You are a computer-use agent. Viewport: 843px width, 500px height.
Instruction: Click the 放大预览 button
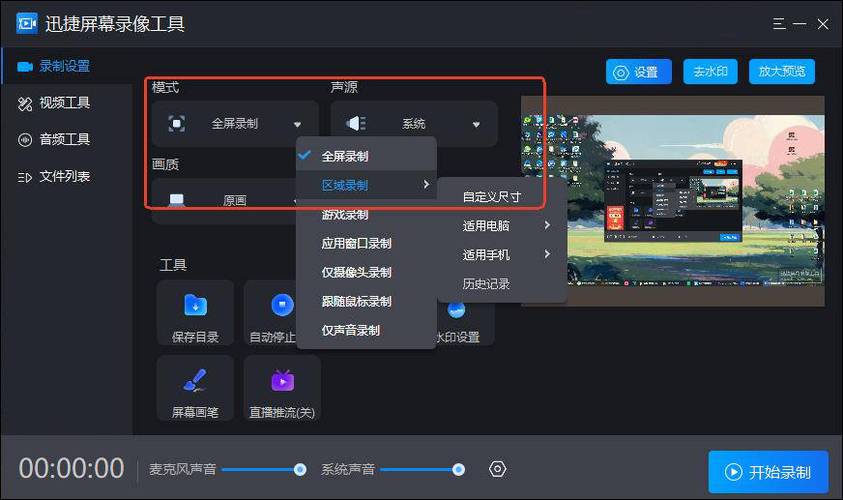point(781,71)
